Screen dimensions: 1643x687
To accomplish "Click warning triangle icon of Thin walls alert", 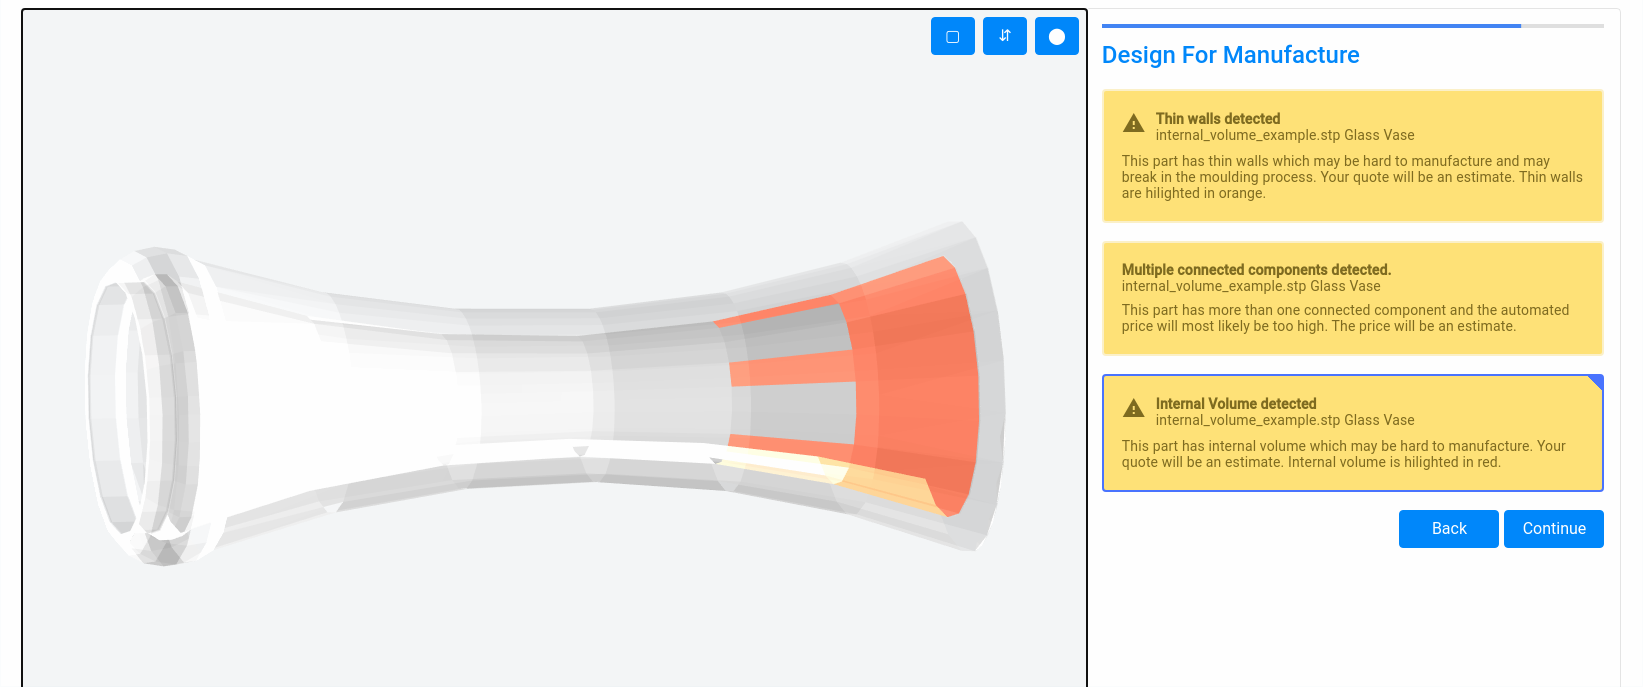I will pyautogui.click(x=1133, y=123).
